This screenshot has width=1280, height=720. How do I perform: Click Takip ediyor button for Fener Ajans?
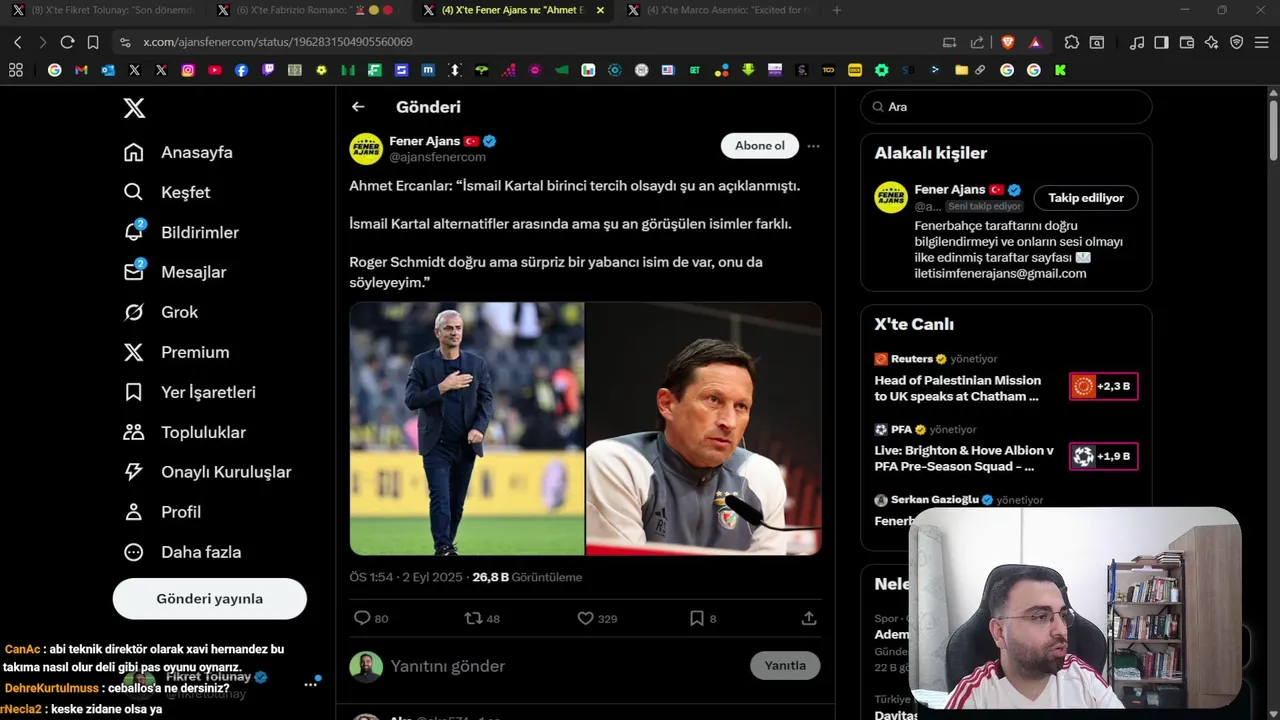1086,198
